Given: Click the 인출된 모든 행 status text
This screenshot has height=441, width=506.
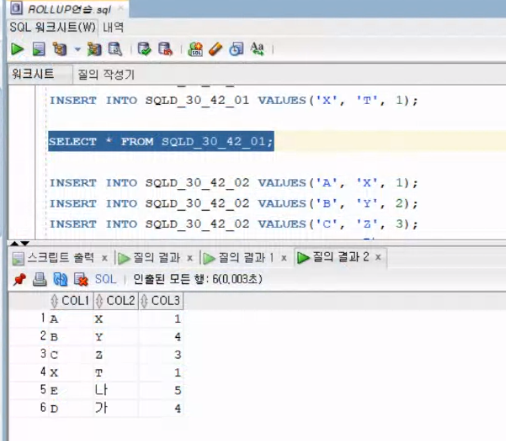Looking at the screenshot, I should coord(198,279).
